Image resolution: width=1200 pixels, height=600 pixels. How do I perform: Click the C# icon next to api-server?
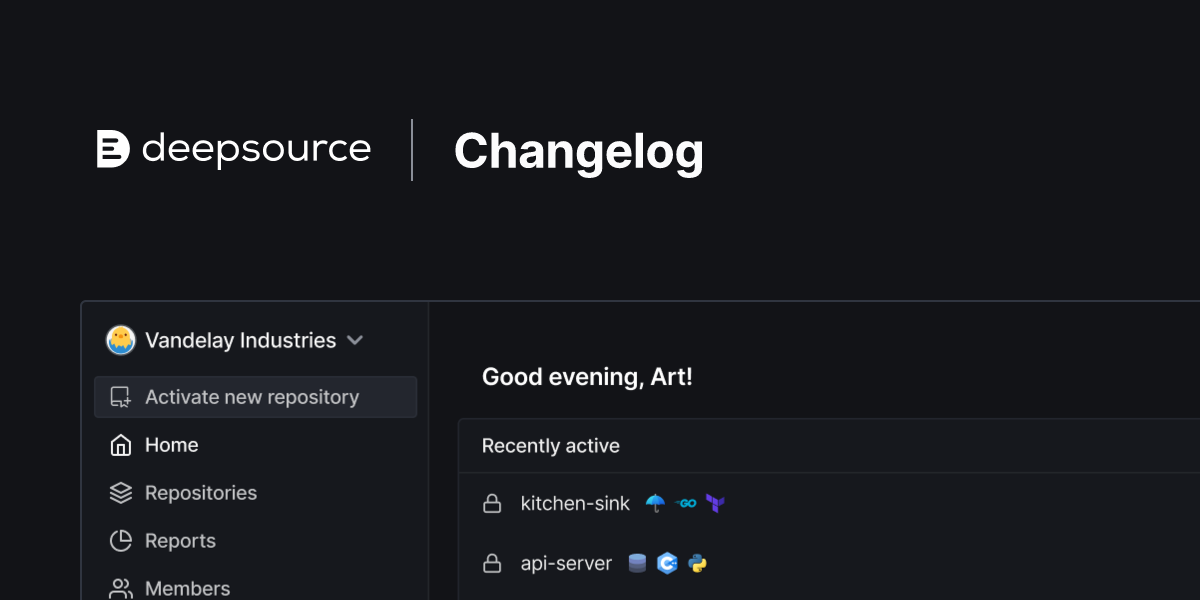coord(667,563)
